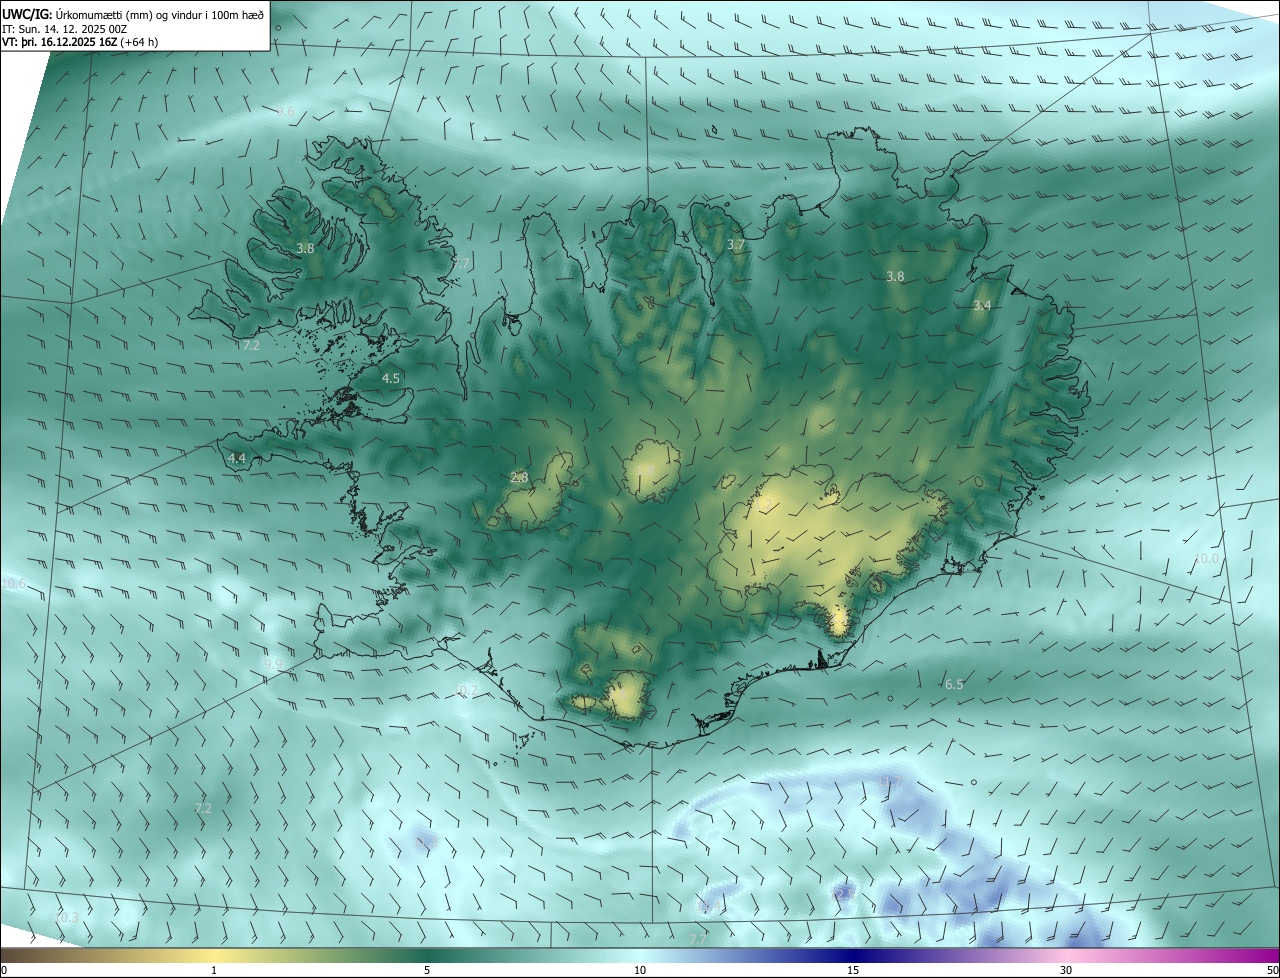Click the '10' tick label on the color scale

(x=640, y=970)
